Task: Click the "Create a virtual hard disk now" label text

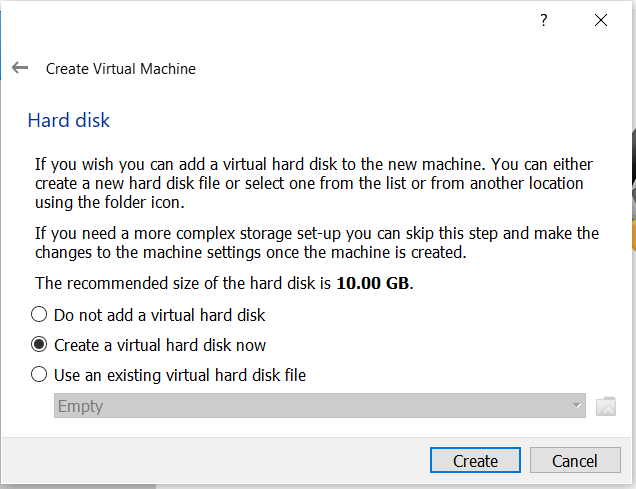Action: [x=159, y=345]
